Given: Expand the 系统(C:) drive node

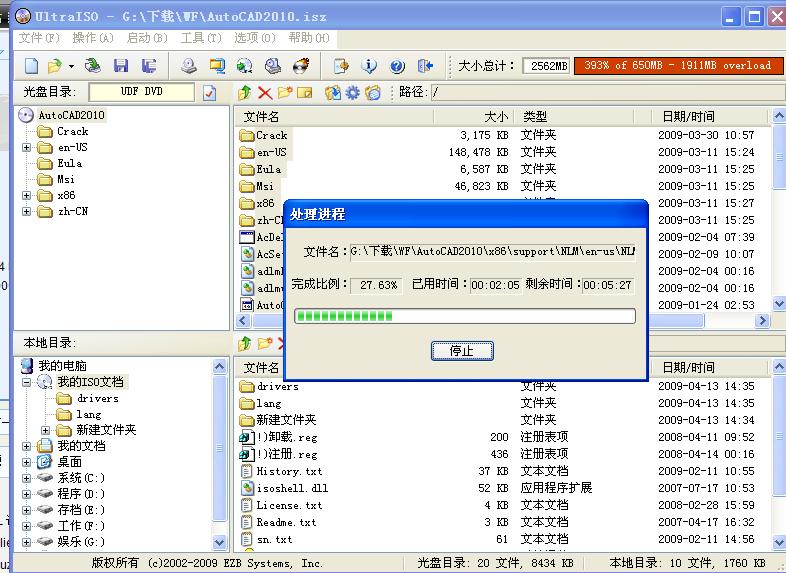Looking at the screenshot, I should (27, 478).
